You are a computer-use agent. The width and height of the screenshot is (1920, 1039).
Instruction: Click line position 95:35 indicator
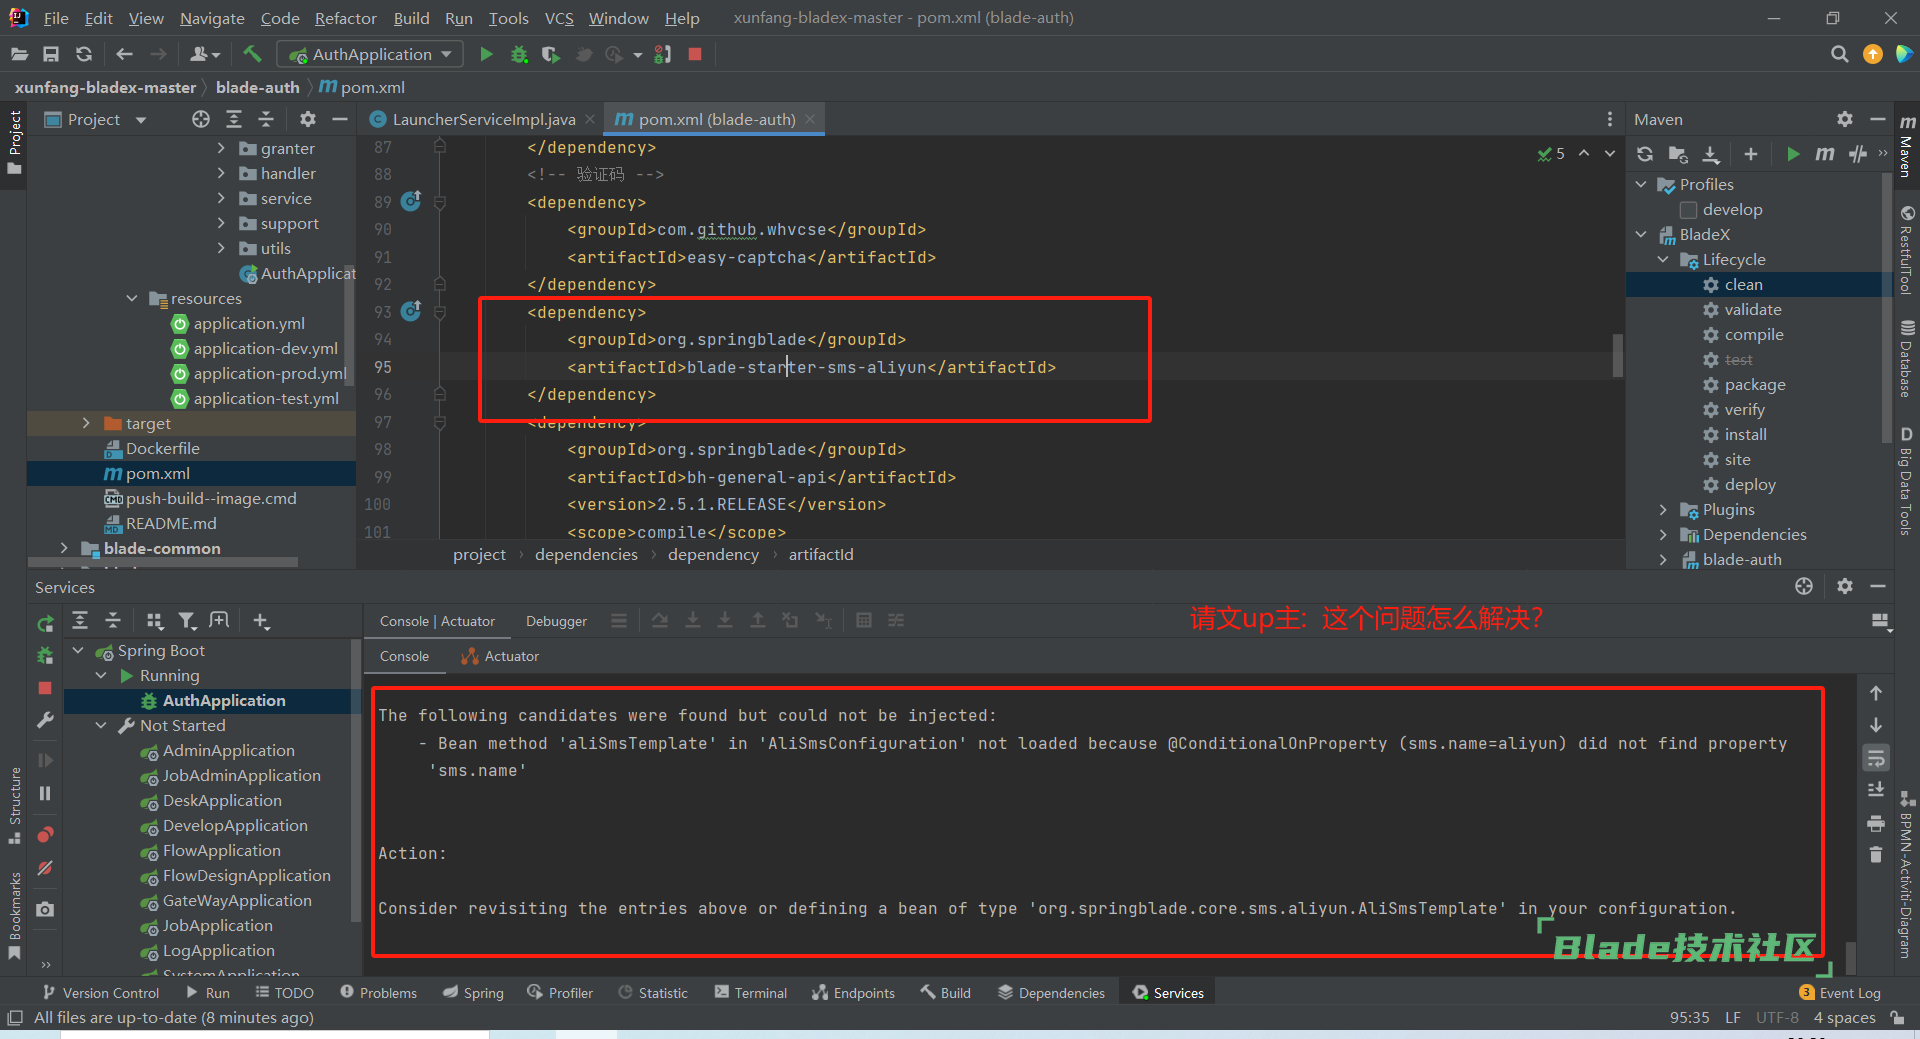tap(1689, 1017)
